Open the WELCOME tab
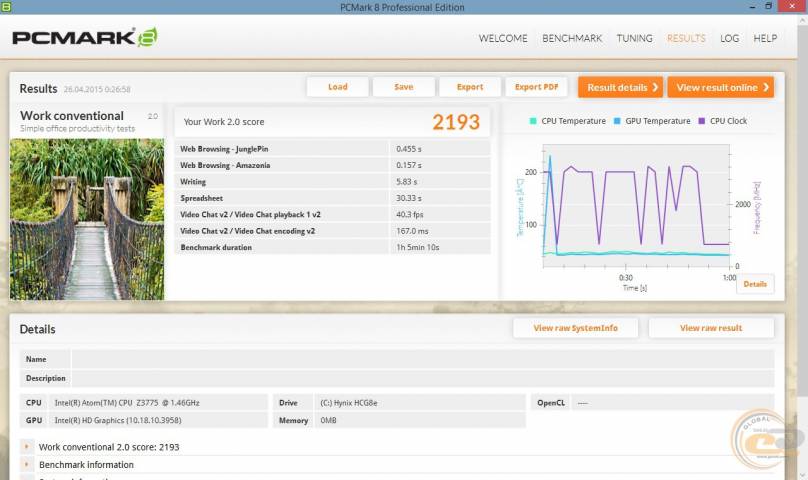808x480 pixels. point(503,38)
